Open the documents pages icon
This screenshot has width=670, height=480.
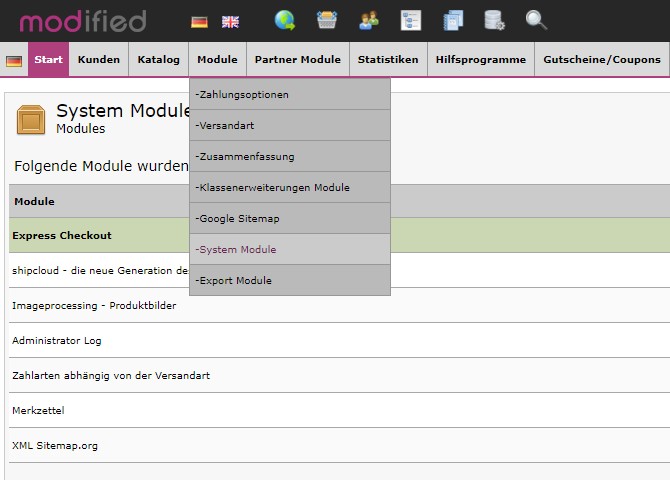pyautogui.click(x=453, y=21)
